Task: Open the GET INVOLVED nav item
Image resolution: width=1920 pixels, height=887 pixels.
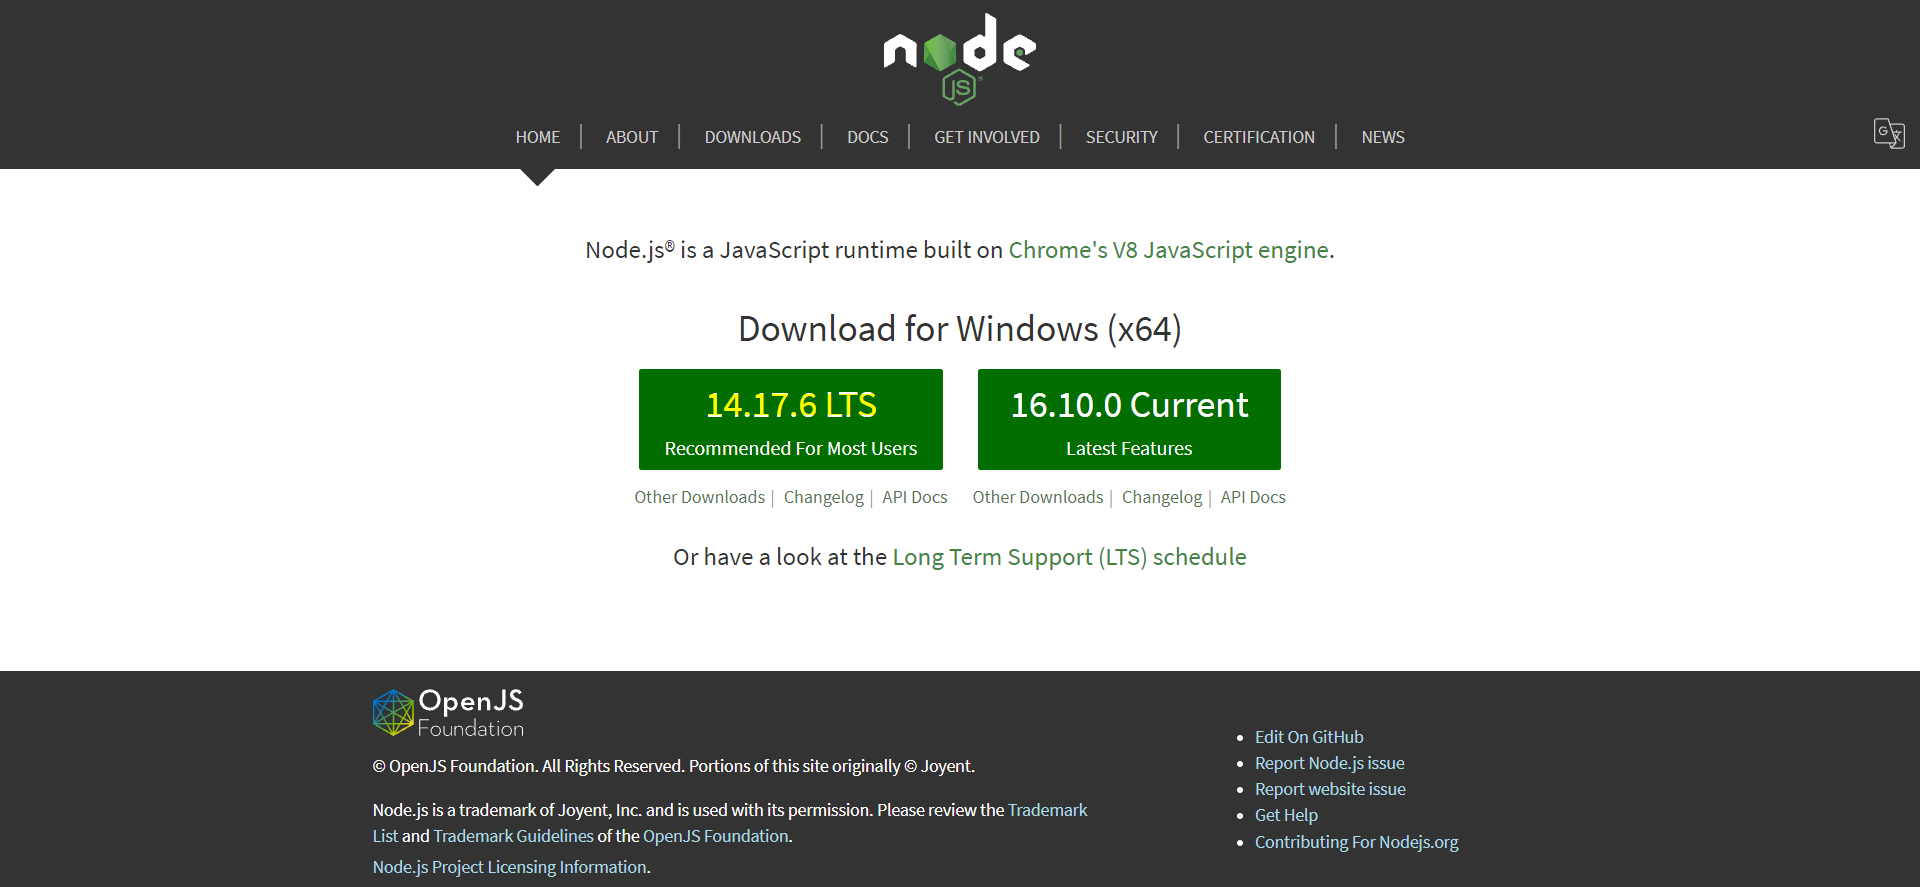Action: click(x=987, y=137)
